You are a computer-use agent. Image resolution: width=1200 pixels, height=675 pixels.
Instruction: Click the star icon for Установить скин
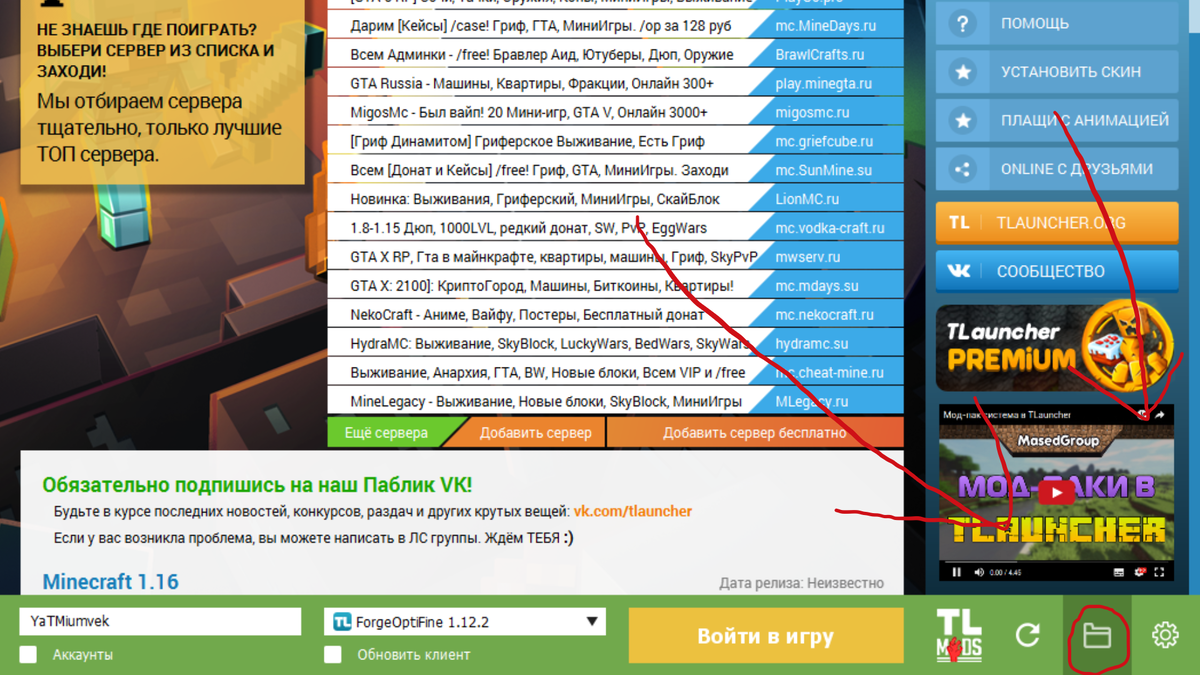click(962, 72)
